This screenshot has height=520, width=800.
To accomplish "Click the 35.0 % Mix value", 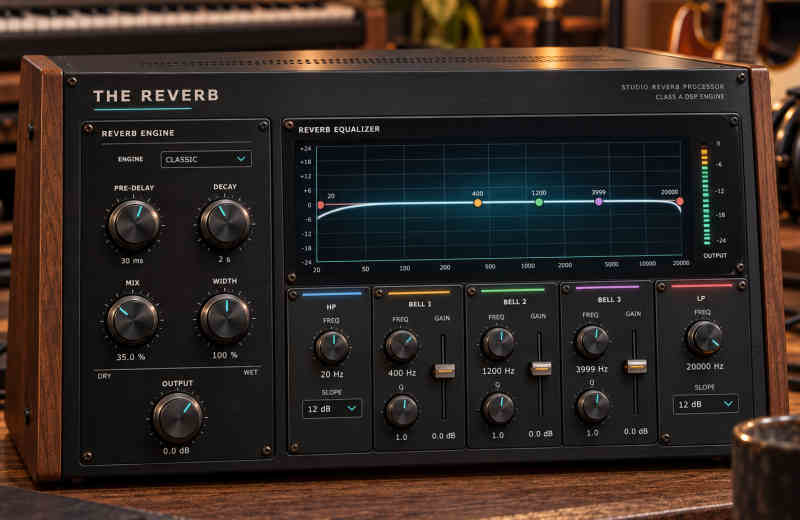I will tap(131, 357).
